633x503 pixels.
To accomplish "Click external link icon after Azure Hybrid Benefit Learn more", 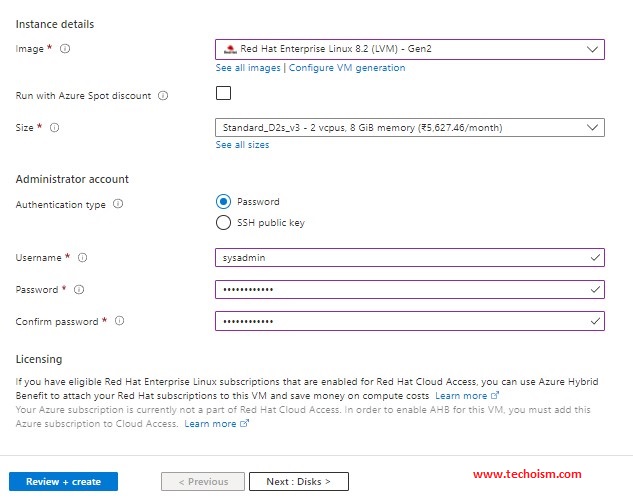I will click(495, 395).
